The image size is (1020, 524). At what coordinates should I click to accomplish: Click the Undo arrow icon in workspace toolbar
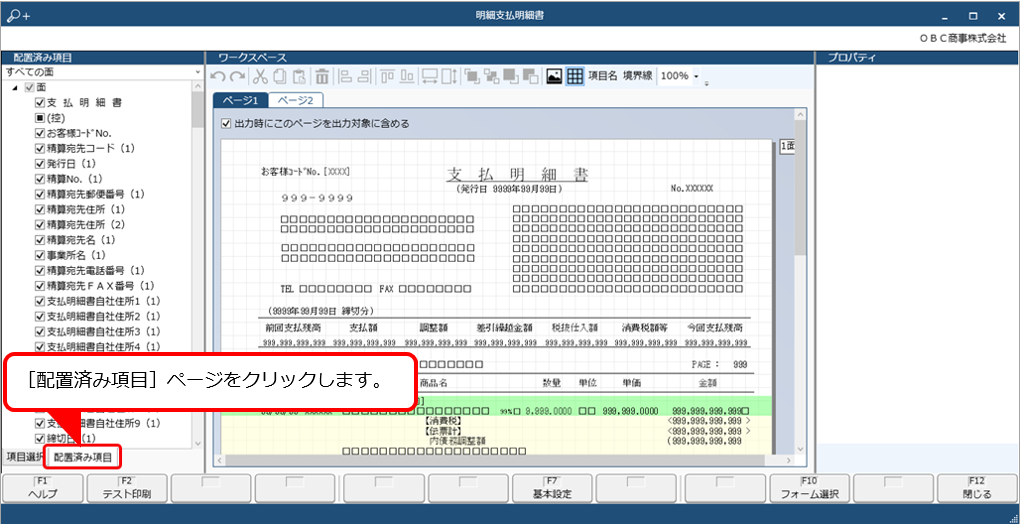coord(219,76)
